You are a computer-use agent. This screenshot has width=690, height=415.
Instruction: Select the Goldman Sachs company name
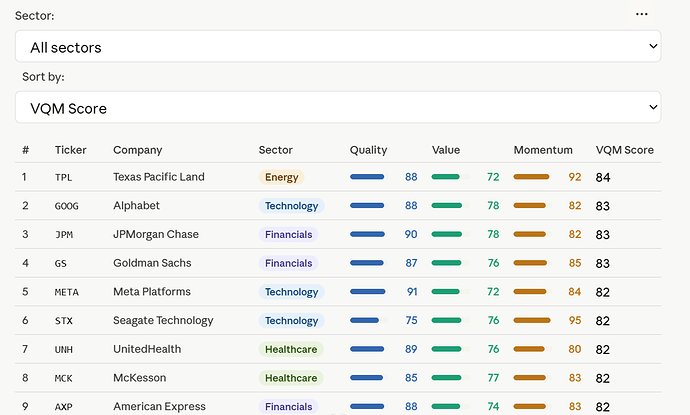click(152, 263)
